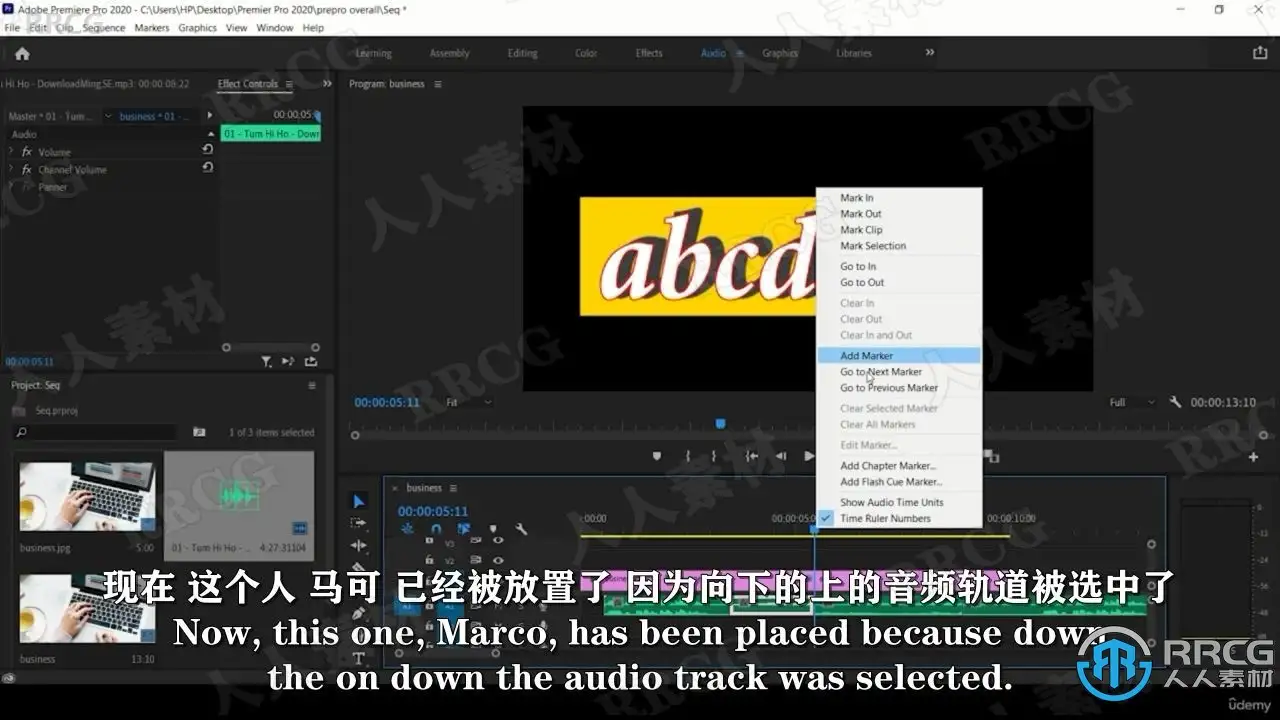Click the play-audio-only icon in Effect Controls
This screenshot has width=1280, height=720.
coord(288,362)
